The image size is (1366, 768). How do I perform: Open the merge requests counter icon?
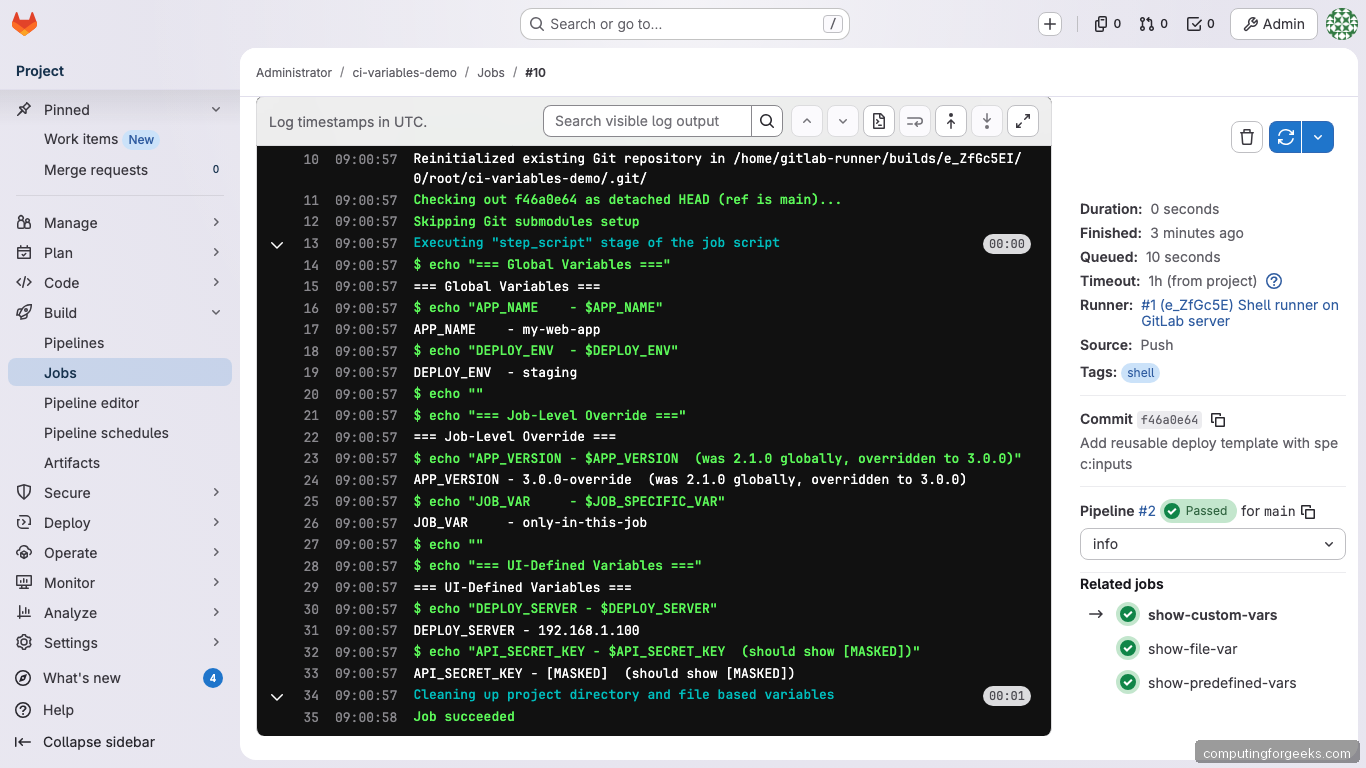pos(1147,23)
